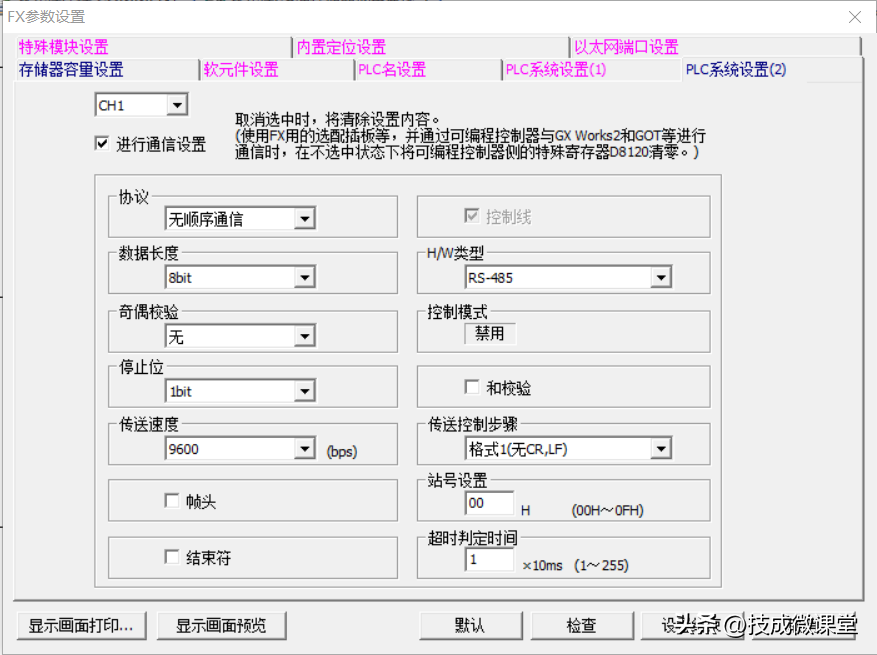The height and width of the screenshot is (655, 877).
Task: Toggle the 和校验 checkbox
Action: tap(472, 387)
